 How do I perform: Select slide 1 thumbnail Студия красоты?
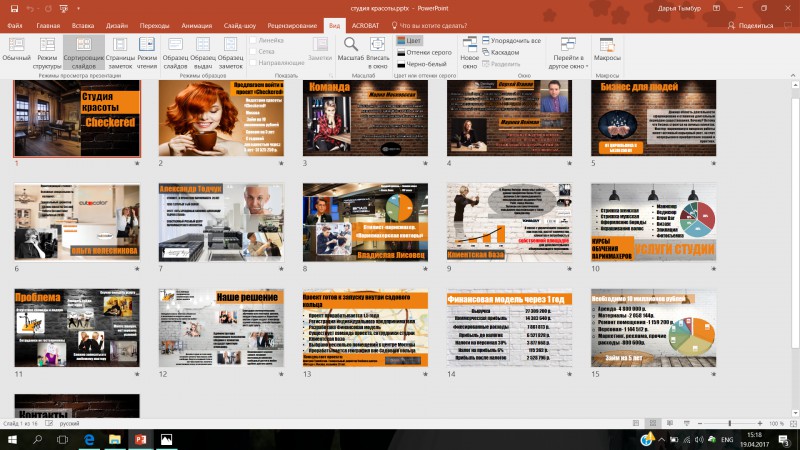[x=77, y=118]
